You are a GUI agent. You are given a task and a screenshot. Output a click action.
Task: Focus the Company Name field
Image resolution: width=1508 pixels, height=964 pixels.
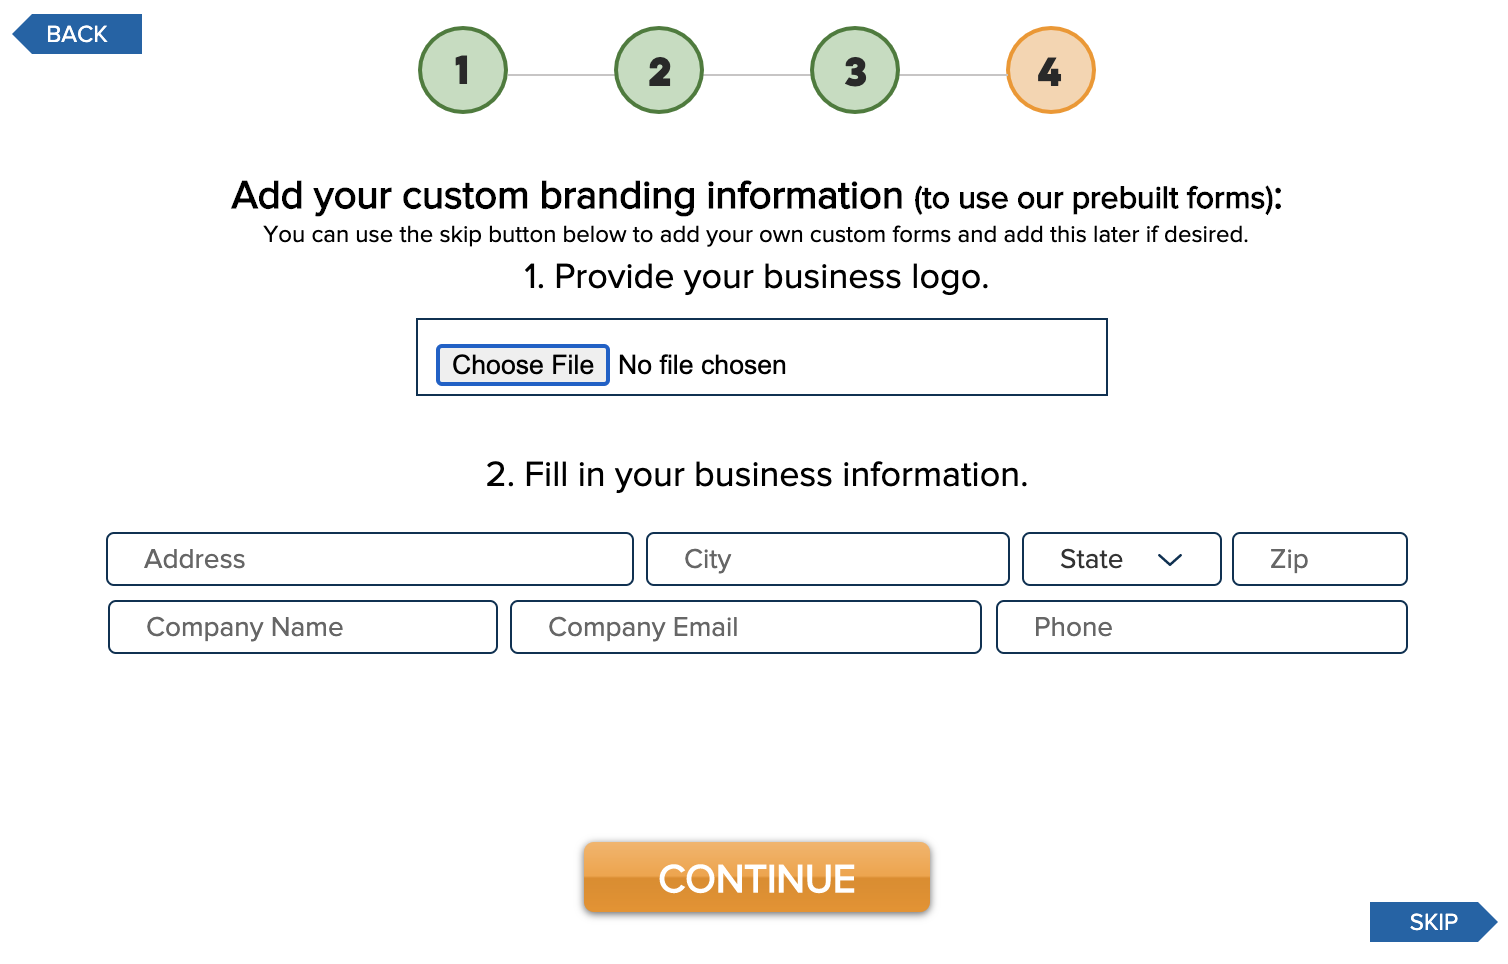coord(303,627)
